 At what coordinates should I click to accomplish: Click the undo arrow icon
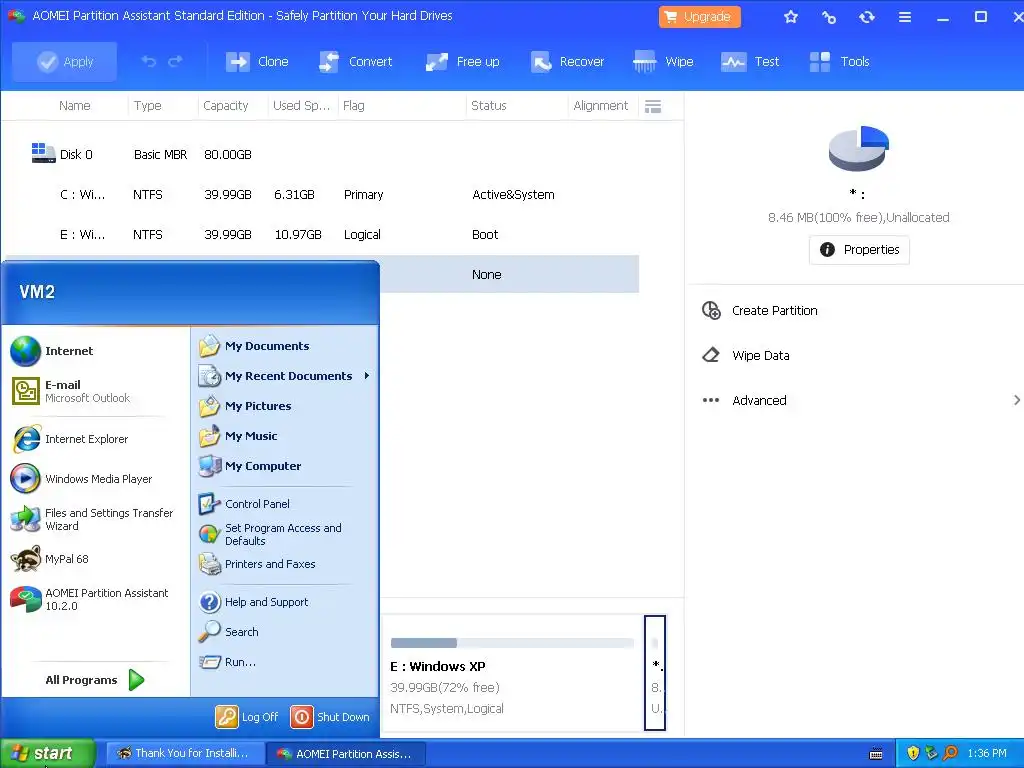(149, 61)
